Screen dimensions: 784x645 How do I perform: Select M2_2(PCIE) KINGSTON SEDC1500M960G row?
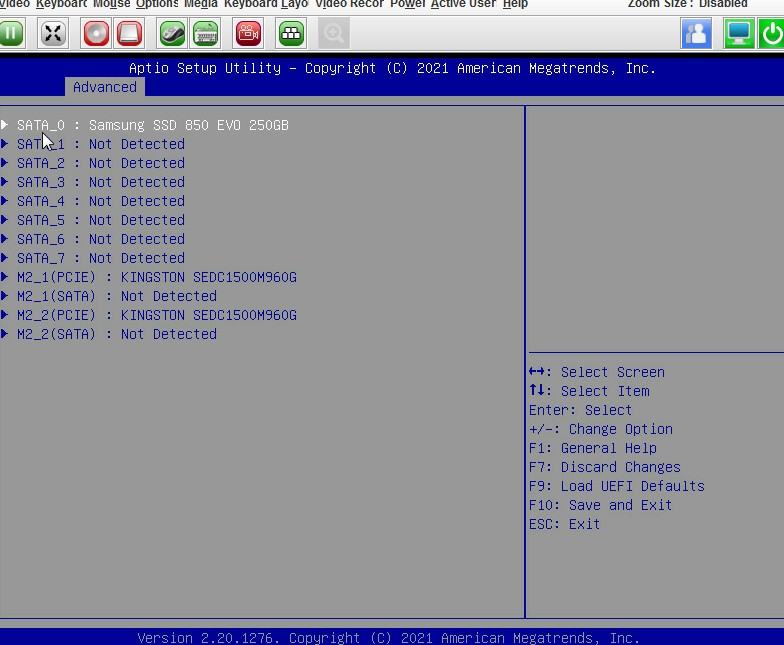[157, 315]
